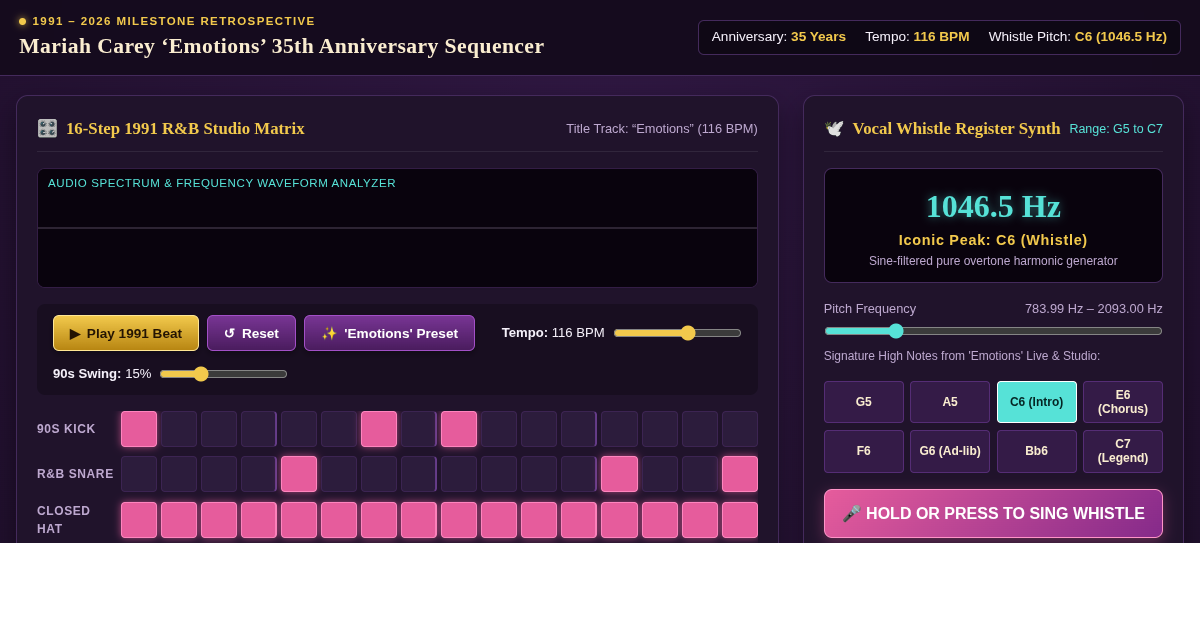Choose the C6 (Intro) note
This screenshot has height=630, width=1200.
pos(1037,402)
